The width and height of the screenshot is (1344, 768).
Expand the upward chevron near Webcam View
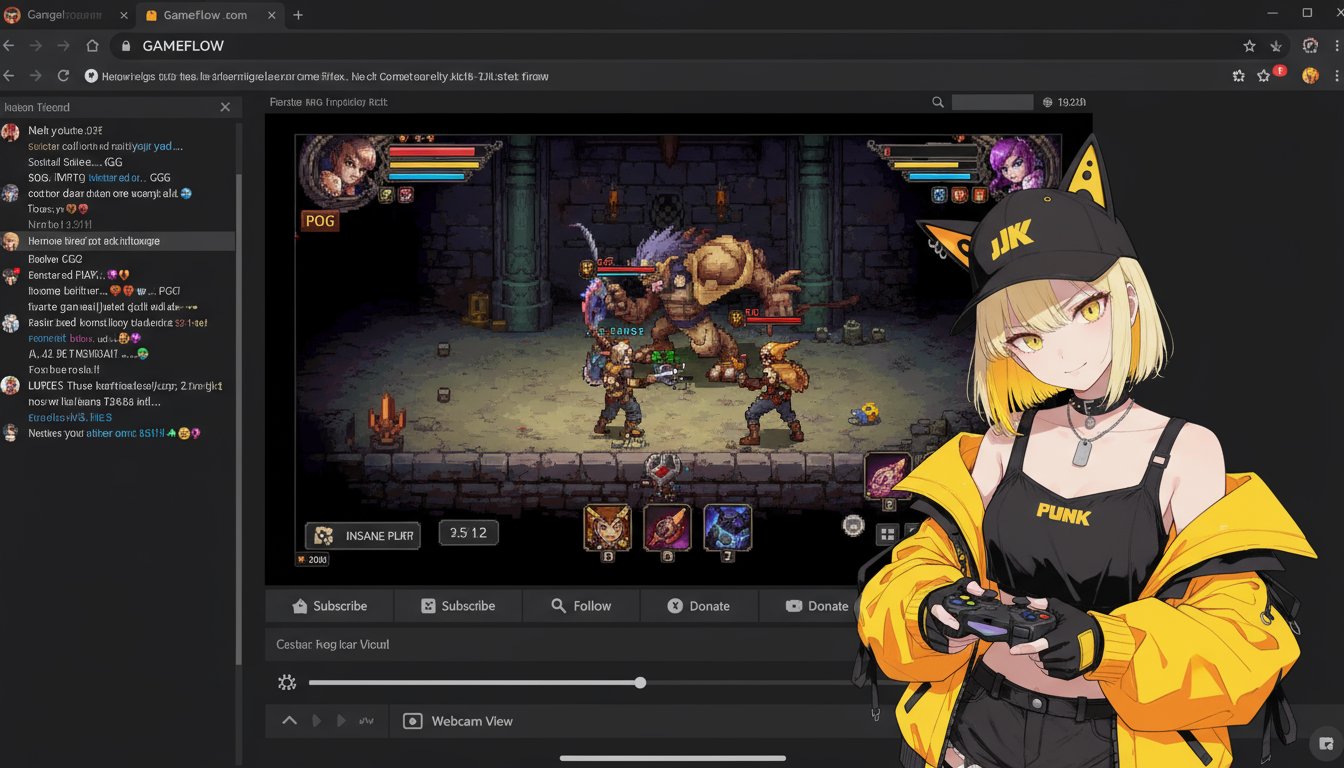[x=289, y=721]
